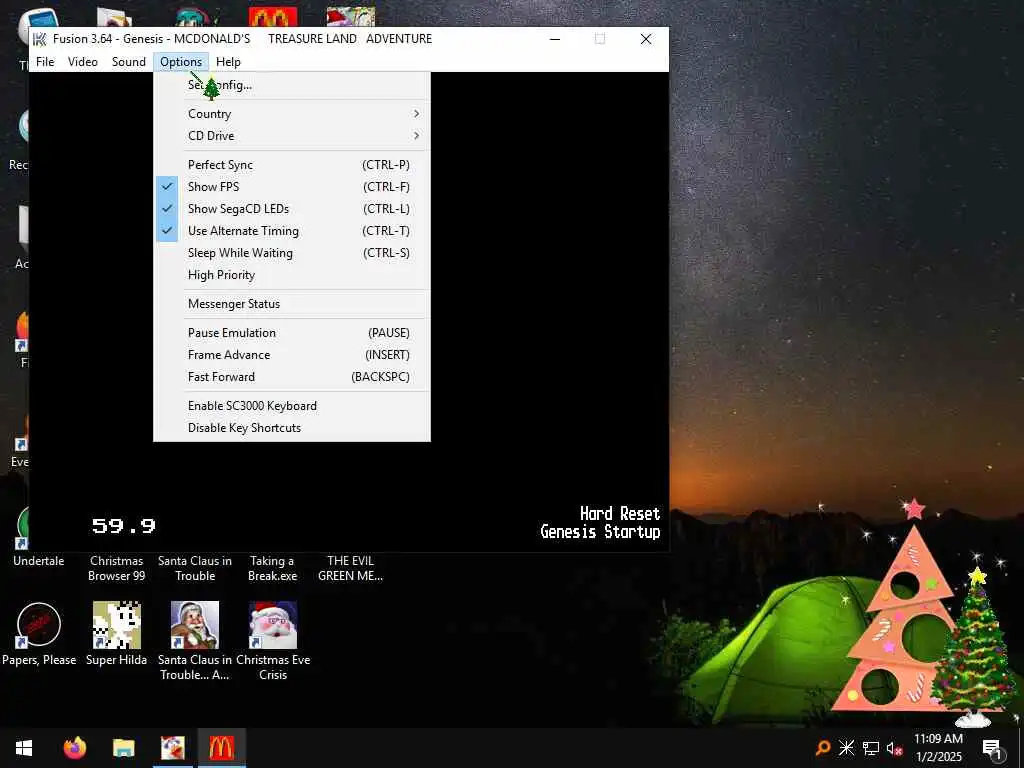1024x768 pixels.
Task: Uncheck Show SegaCD LEDs option
Action: tap(292, 209)
